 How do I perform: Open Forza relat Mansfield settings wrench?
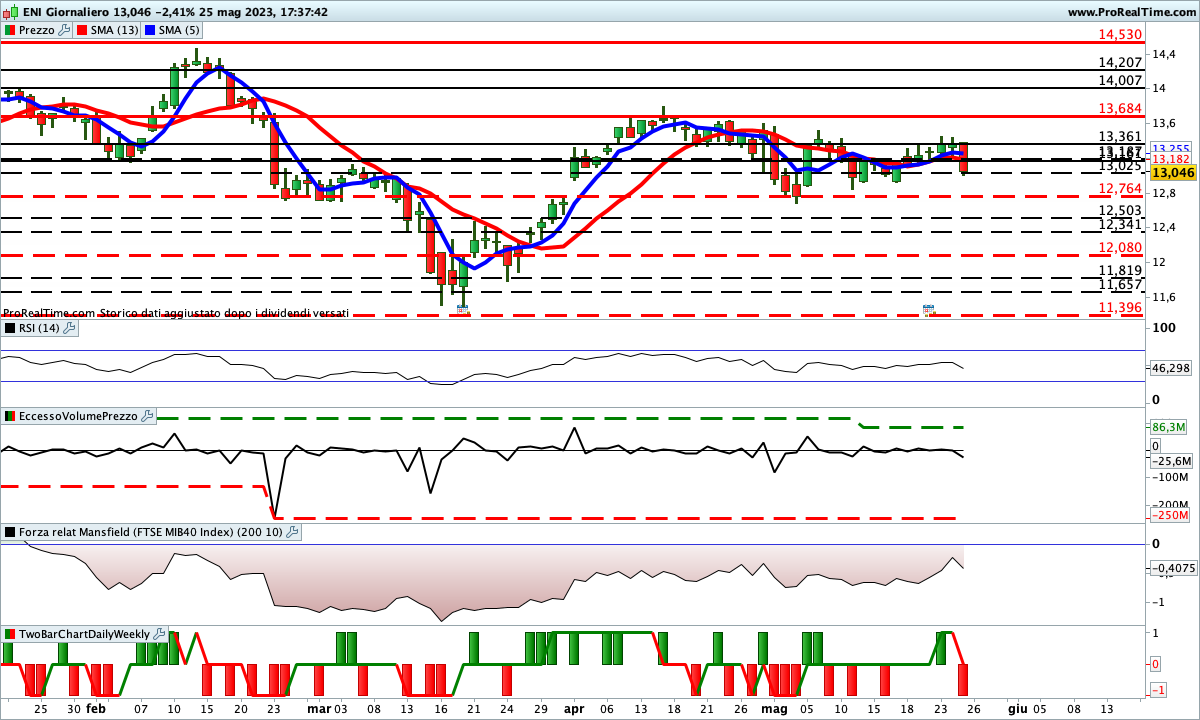pos(293,532)
